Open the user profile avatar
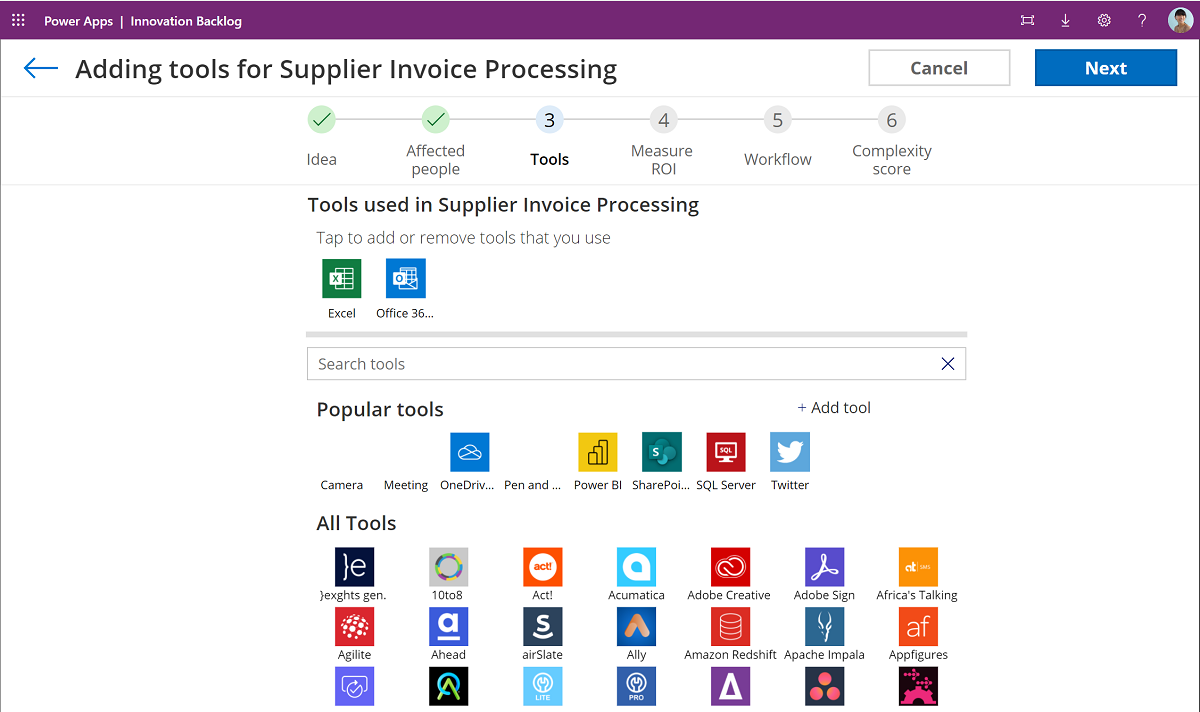Viewport: 1200px width, 712px height. pos(1180,20)
